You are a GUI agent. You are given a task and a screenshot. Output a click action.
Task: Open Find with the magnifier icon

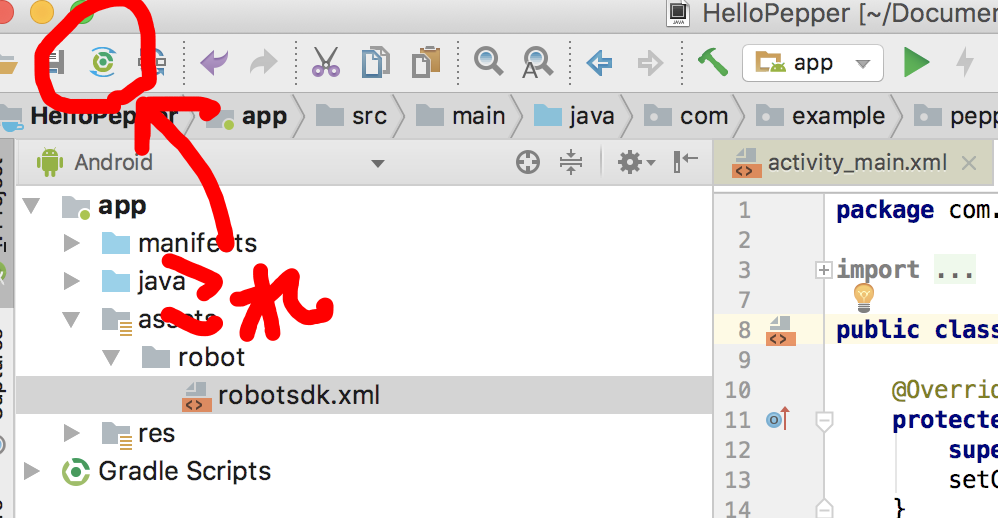[488, 62]
